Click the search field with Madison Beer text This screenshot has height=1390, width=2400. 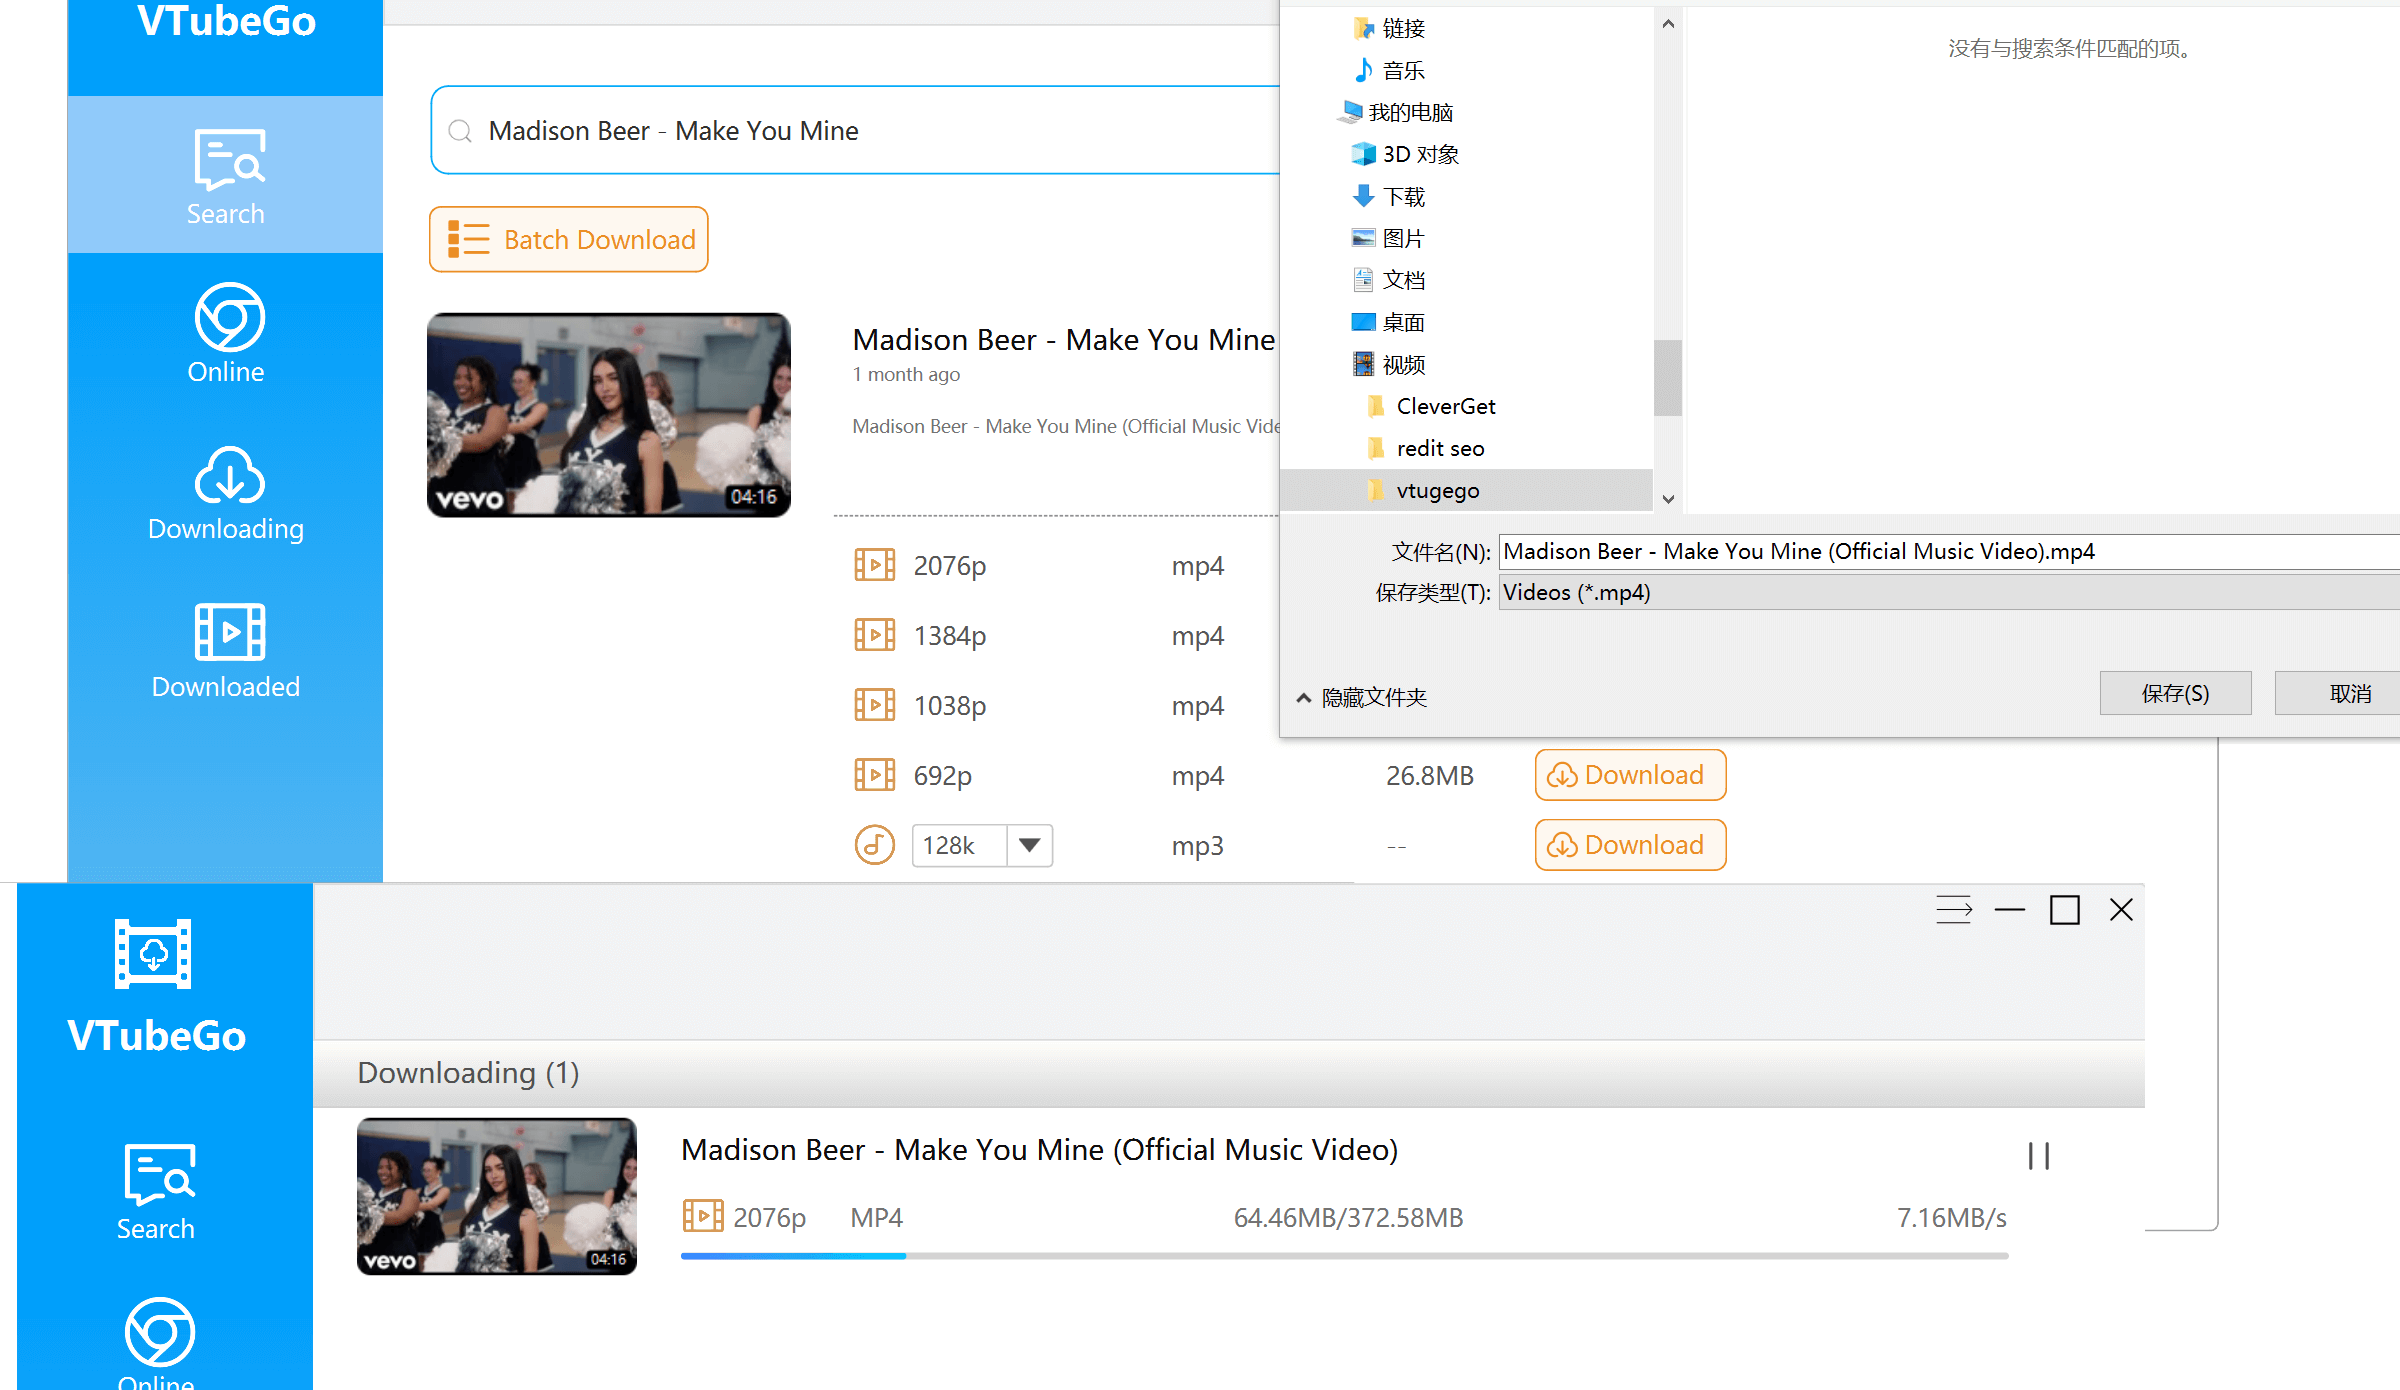856,131
